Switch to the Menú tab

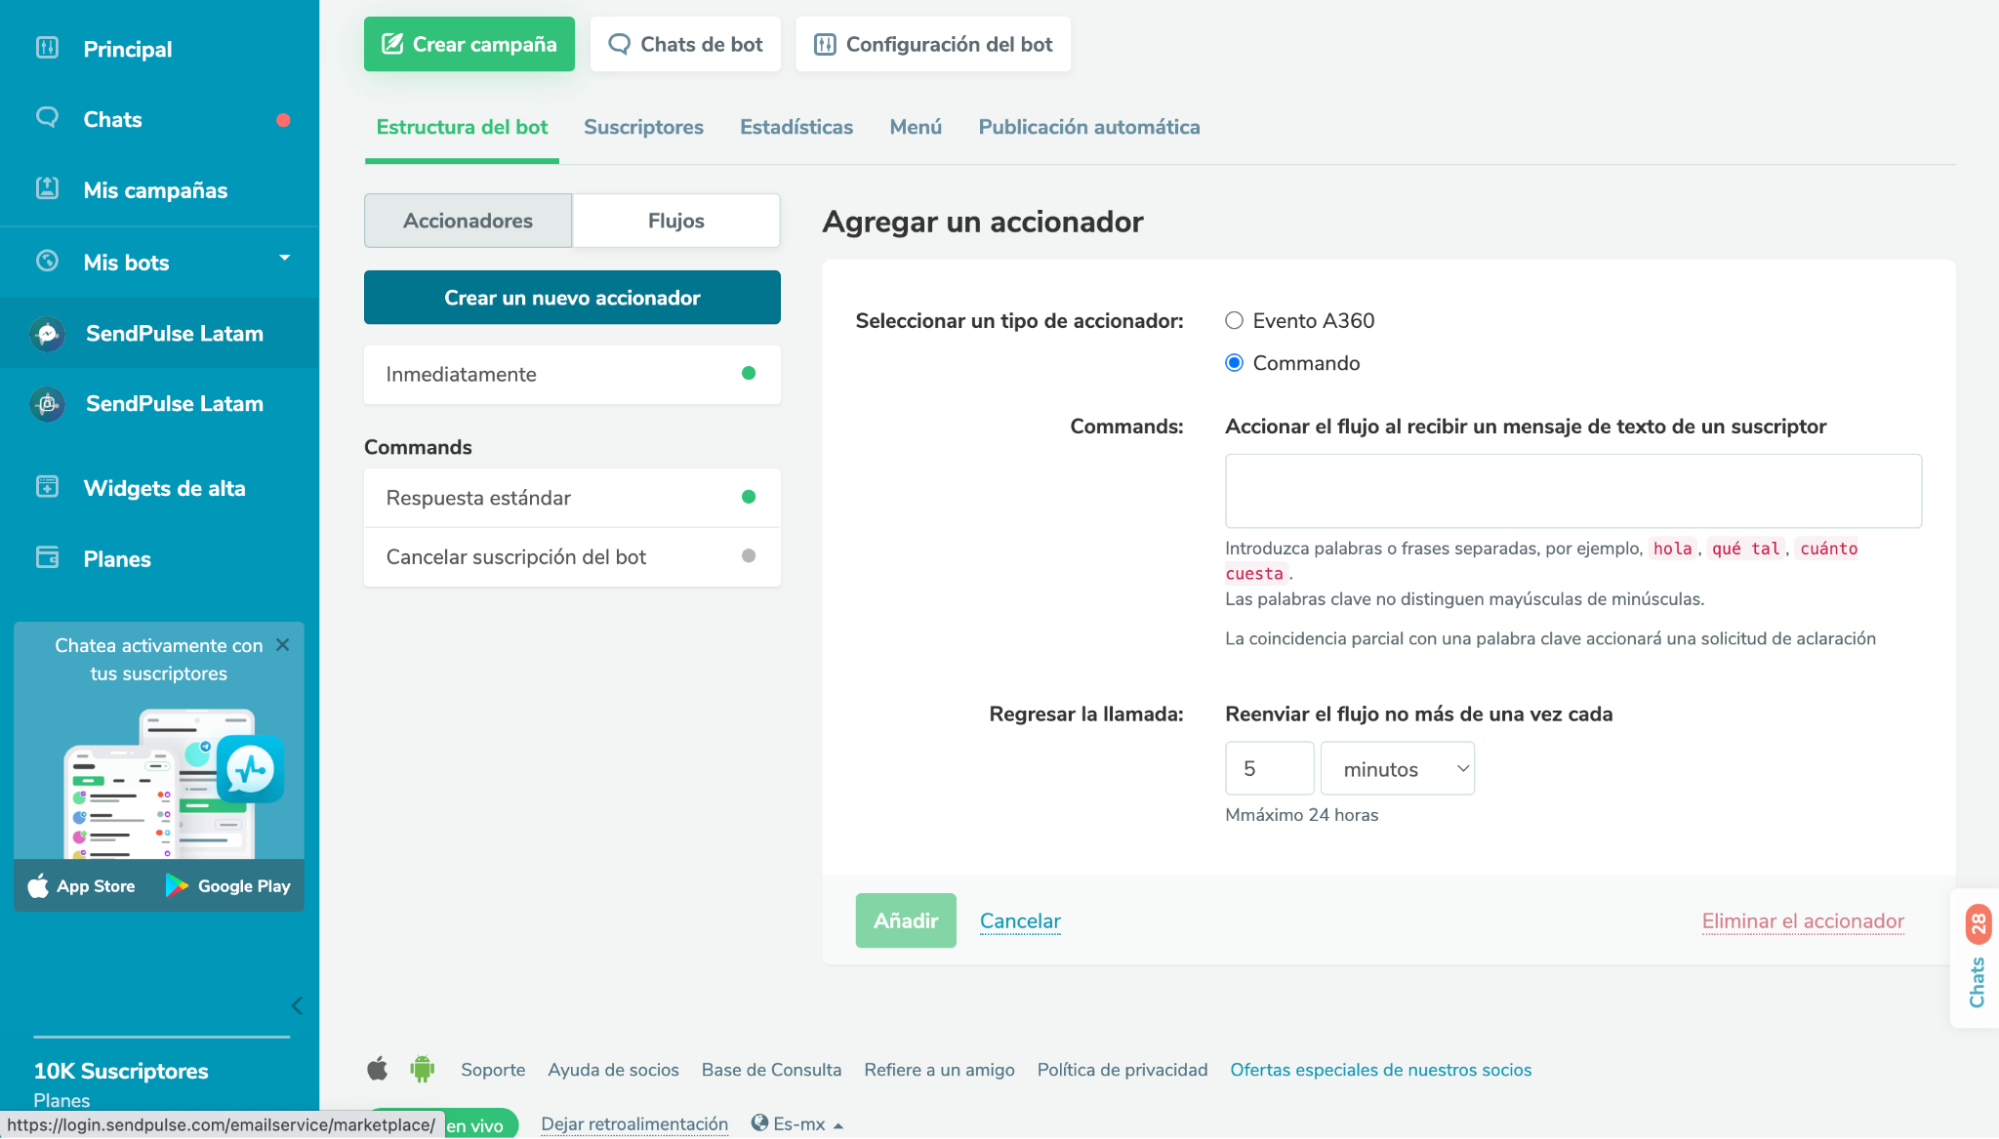coord(916,127)
